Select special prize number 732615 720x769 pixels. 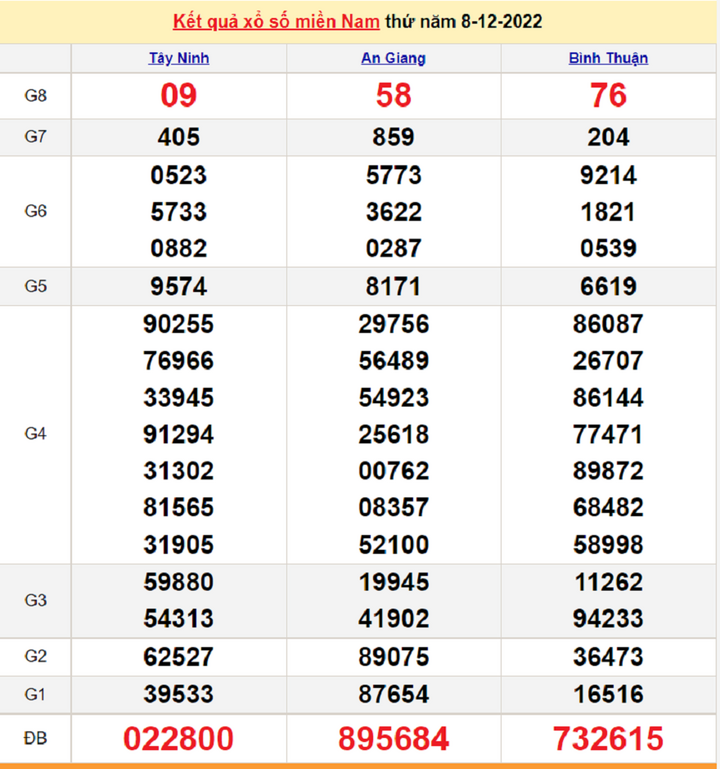click(x=608, y=739)
